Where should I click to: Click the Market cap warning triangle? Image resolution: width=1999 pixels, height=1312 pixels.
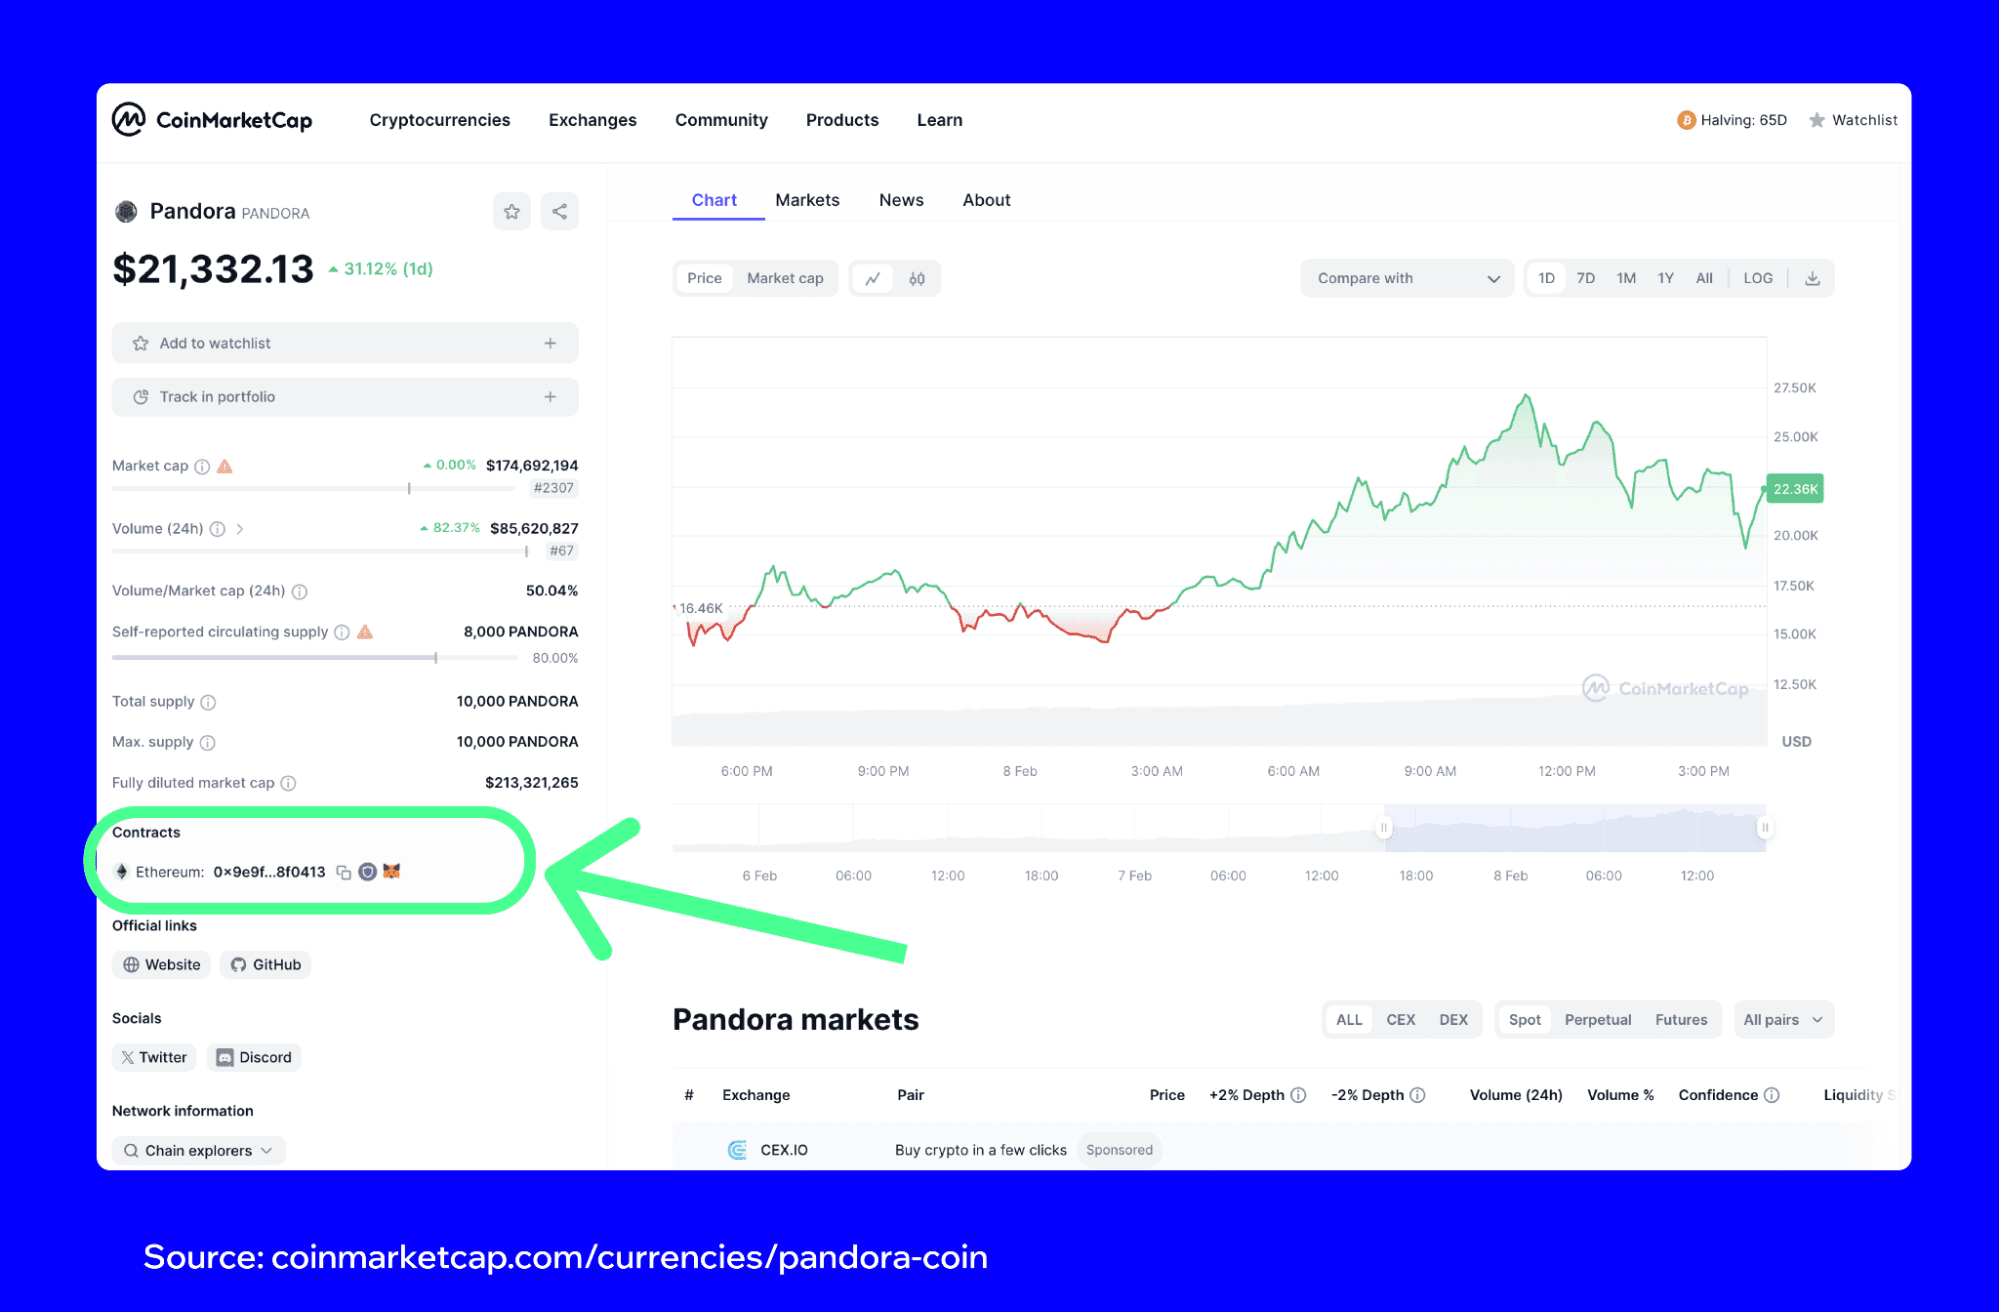tap(225, 466)
